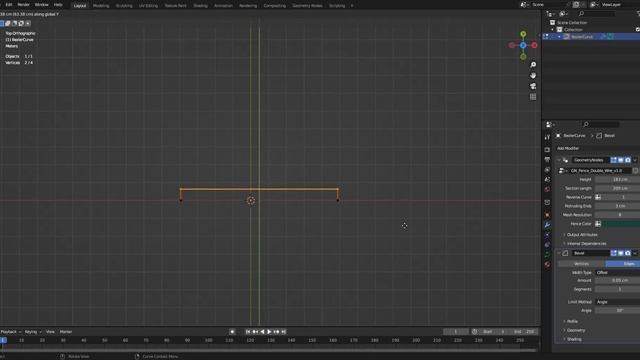Open the Width Type Offset dropdown

click(618, 272)
